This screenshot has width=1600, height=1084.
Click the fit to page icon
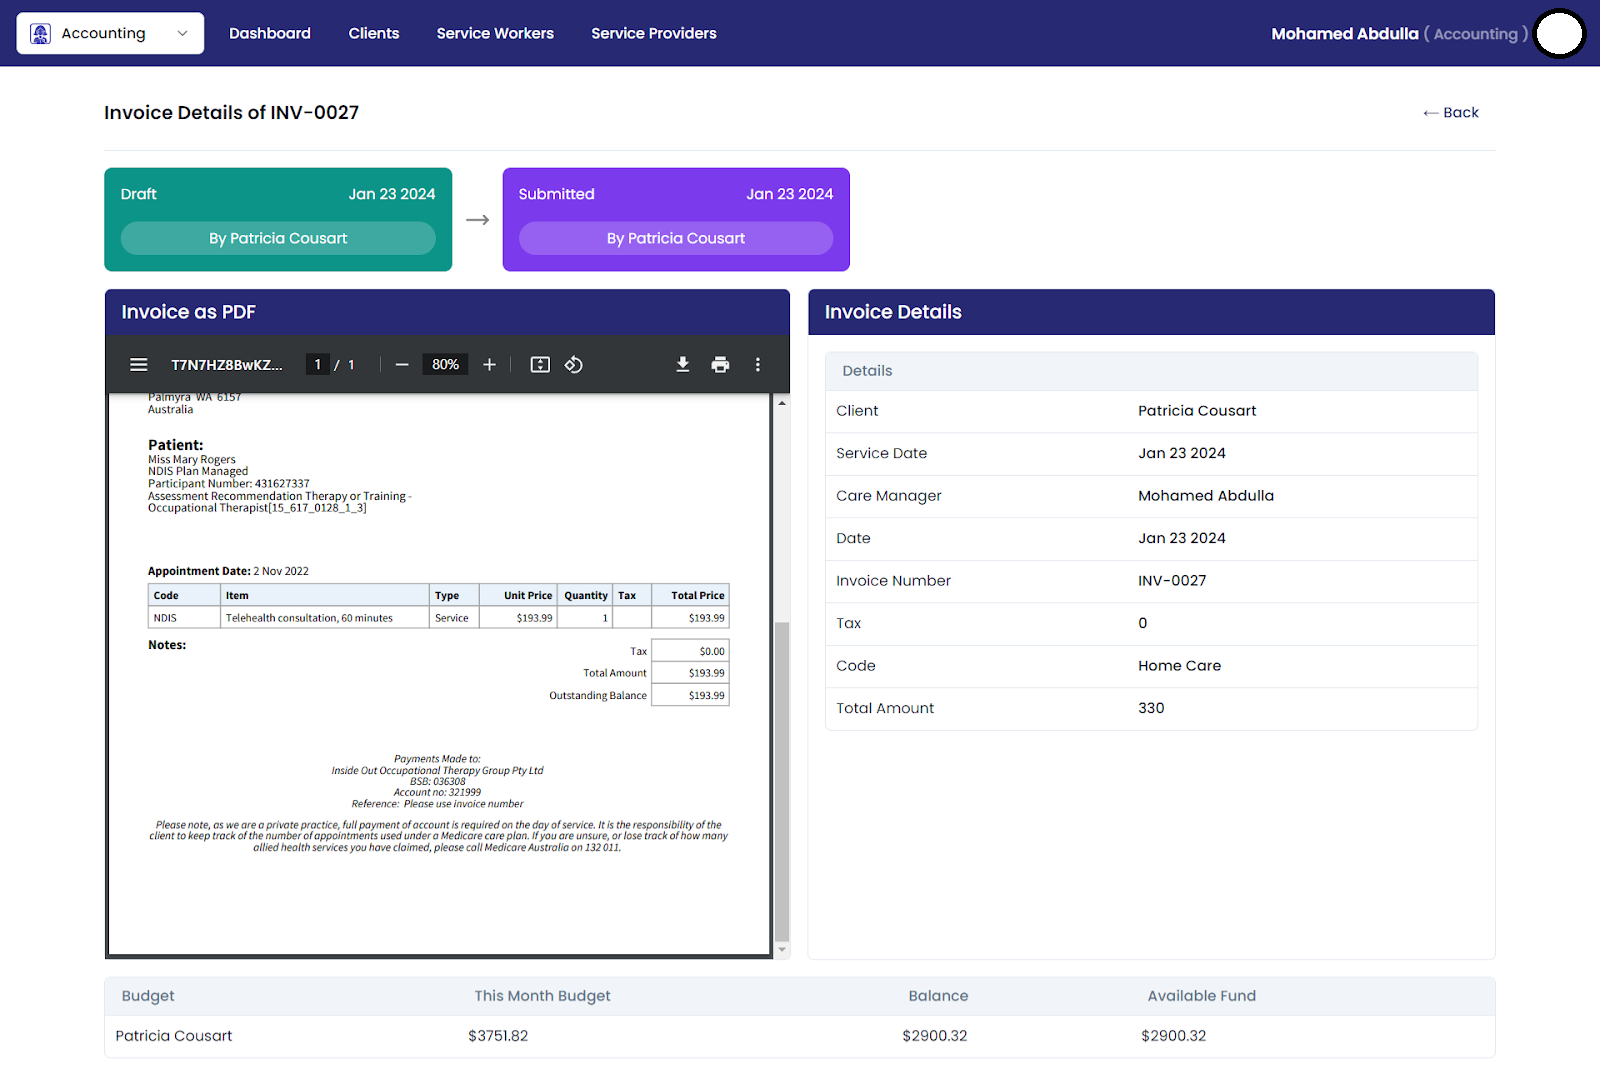coord(540,365)
